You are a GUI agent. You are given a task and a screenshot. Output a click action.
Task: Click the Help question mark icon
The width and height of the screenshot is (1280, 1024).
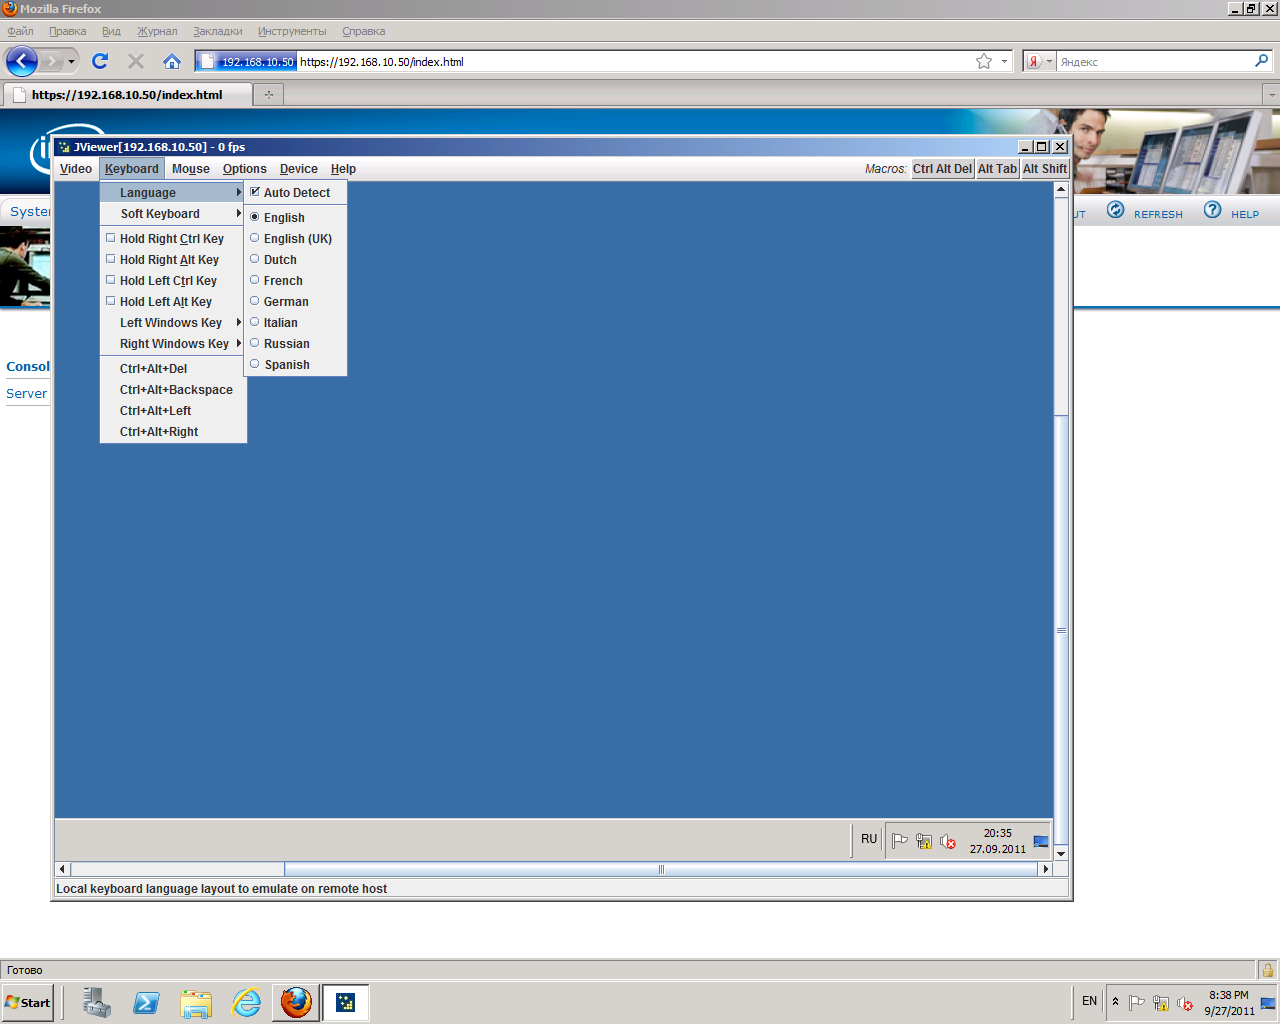(1213, 210)
